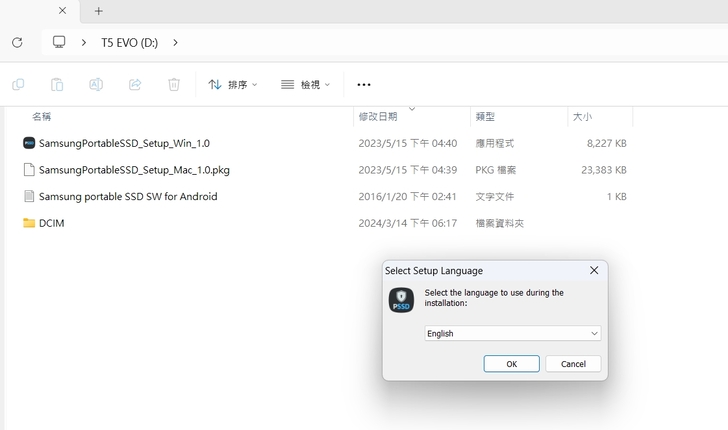Image resolution: width=728 pixels, height=430 pixels.
Task: Open the 排序 sort dropdown
Action: pyautogui.click(x=233, y=85)
